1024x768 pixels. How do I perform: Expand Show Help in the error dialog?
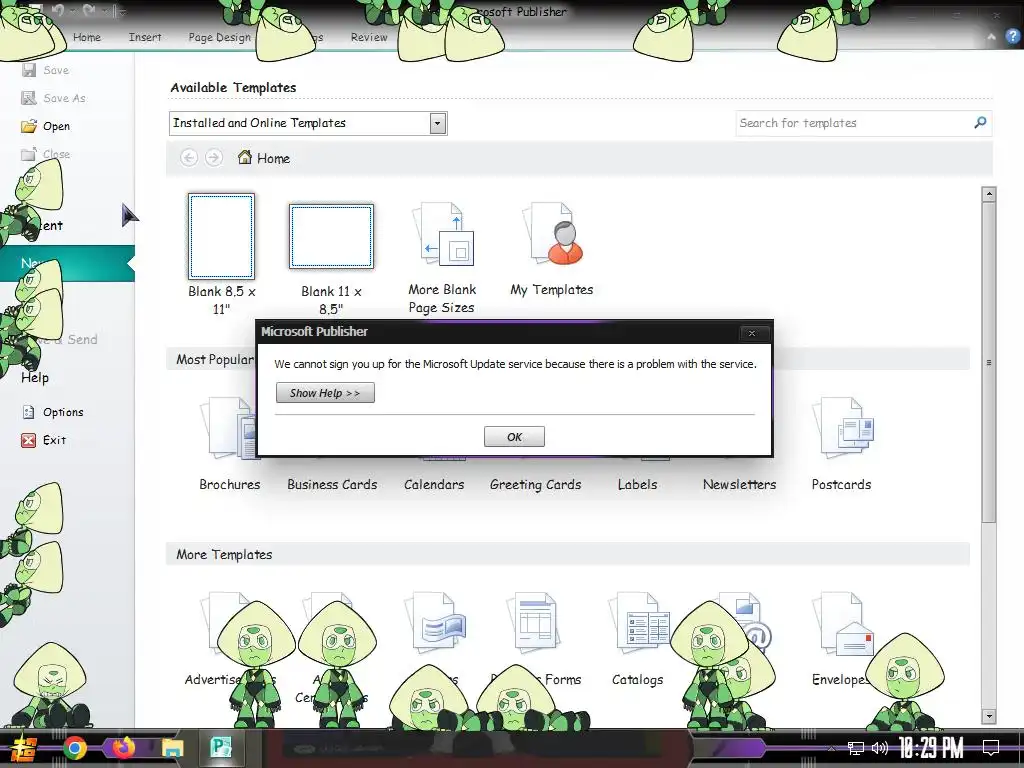[x=325, y=393]
